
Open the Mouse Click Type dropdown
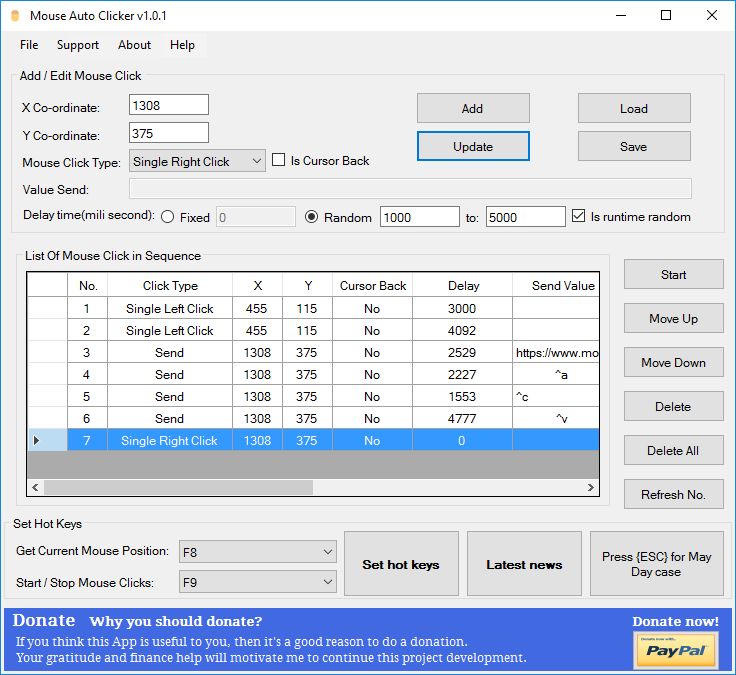click(197, 161)
